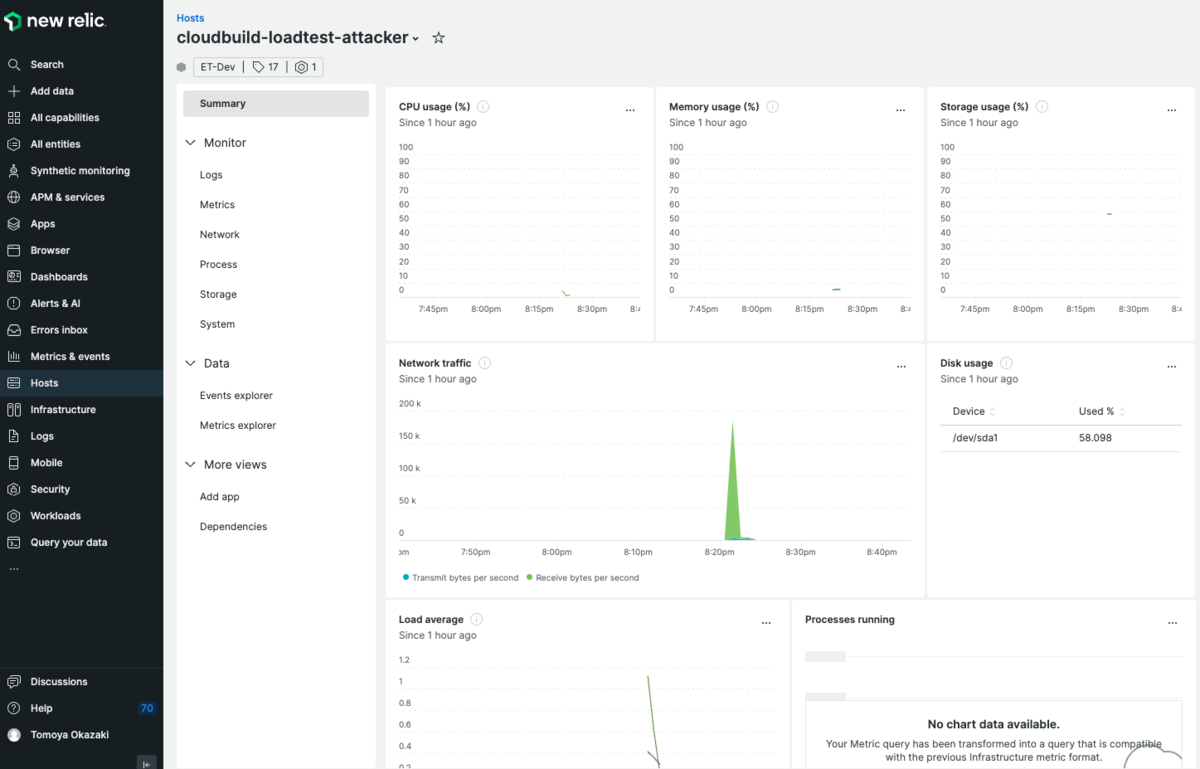Toggle the Transmit bytes per second legend
Viewport: 1200px width, 769px height.
click(x=460, y=578)
